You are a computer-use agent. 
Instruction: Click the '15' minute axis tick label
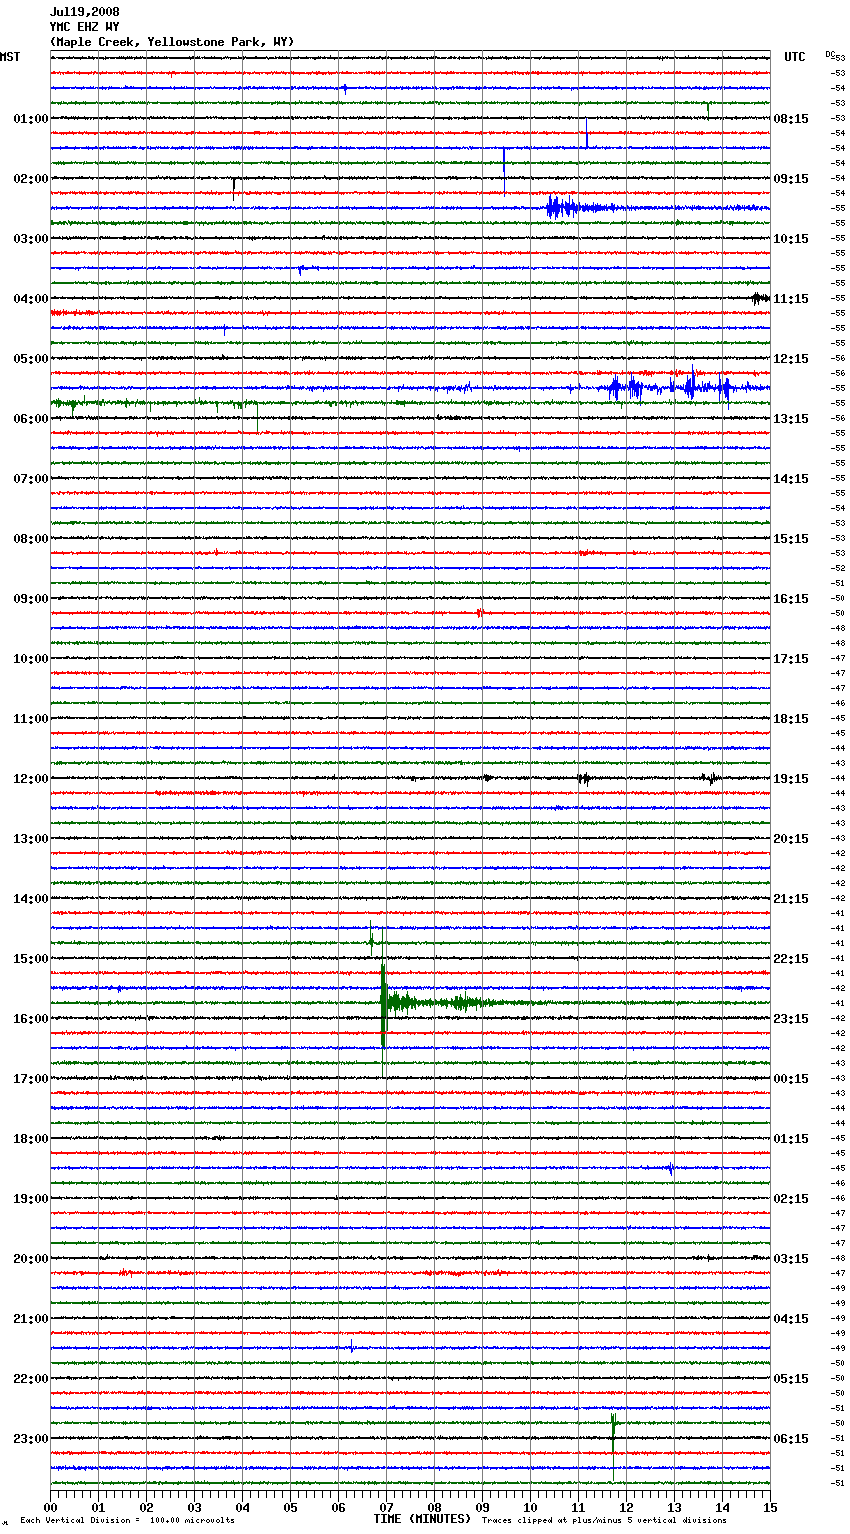click(x=770, y=1507)
